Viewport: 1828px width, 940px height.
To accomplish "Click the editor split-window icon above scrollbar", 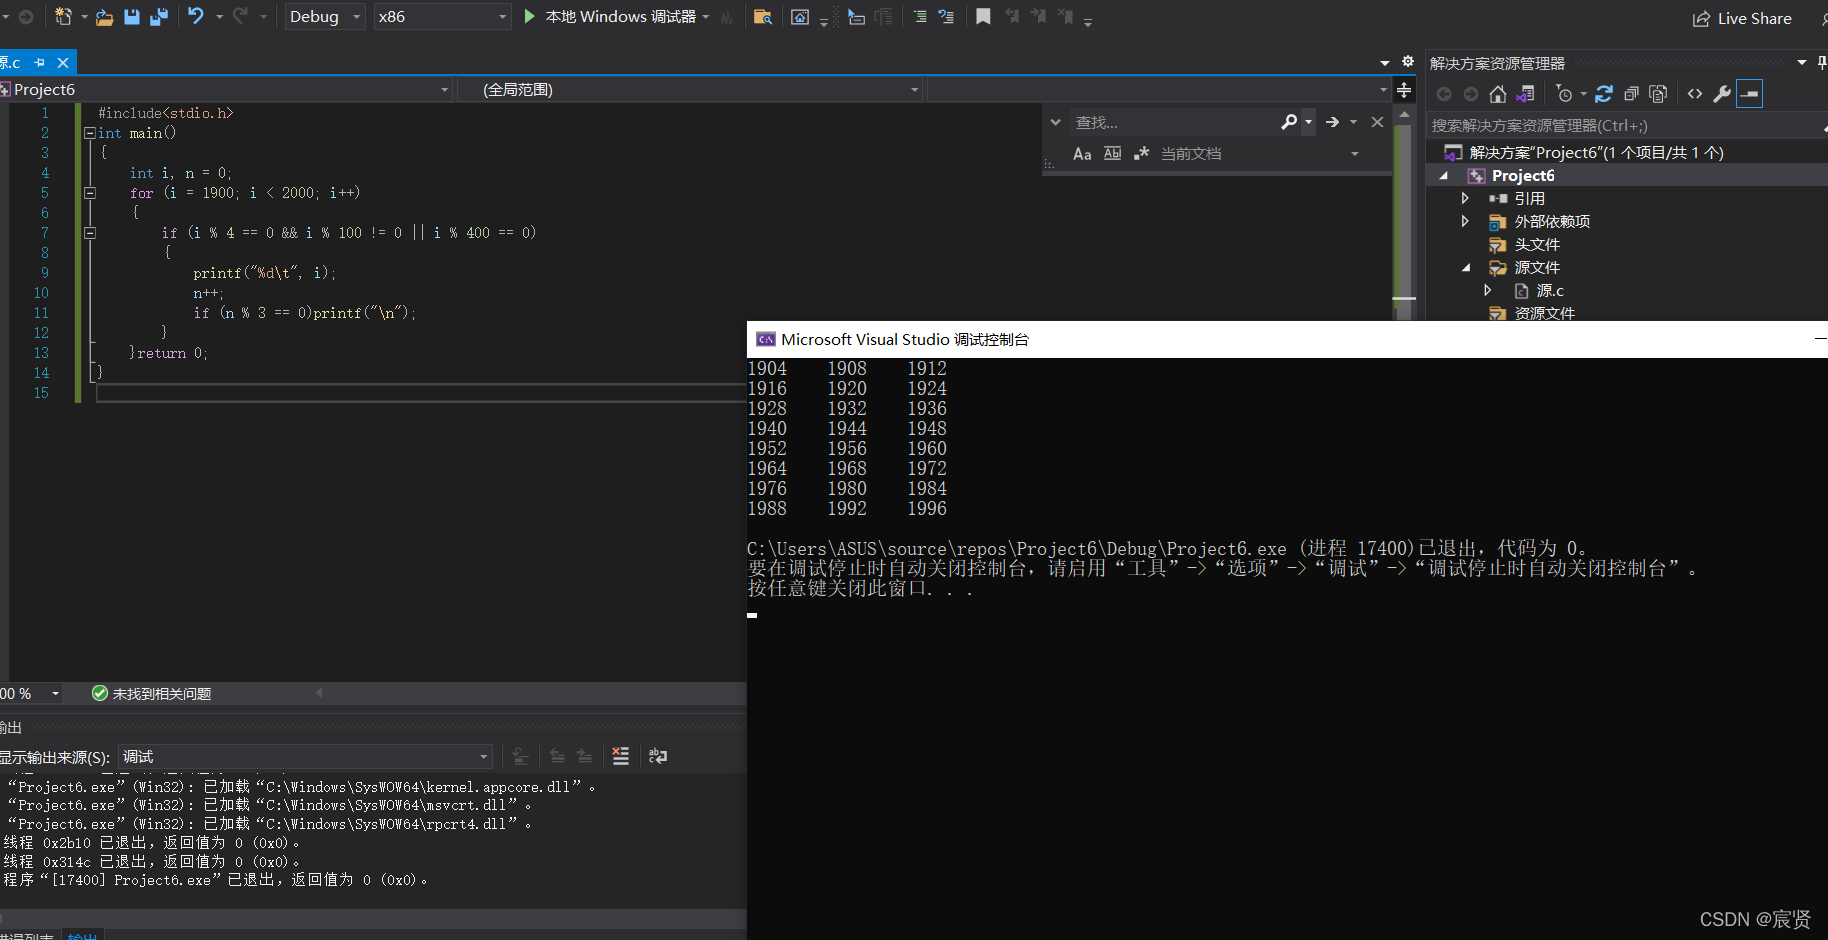I will [x=1404, y=90].
